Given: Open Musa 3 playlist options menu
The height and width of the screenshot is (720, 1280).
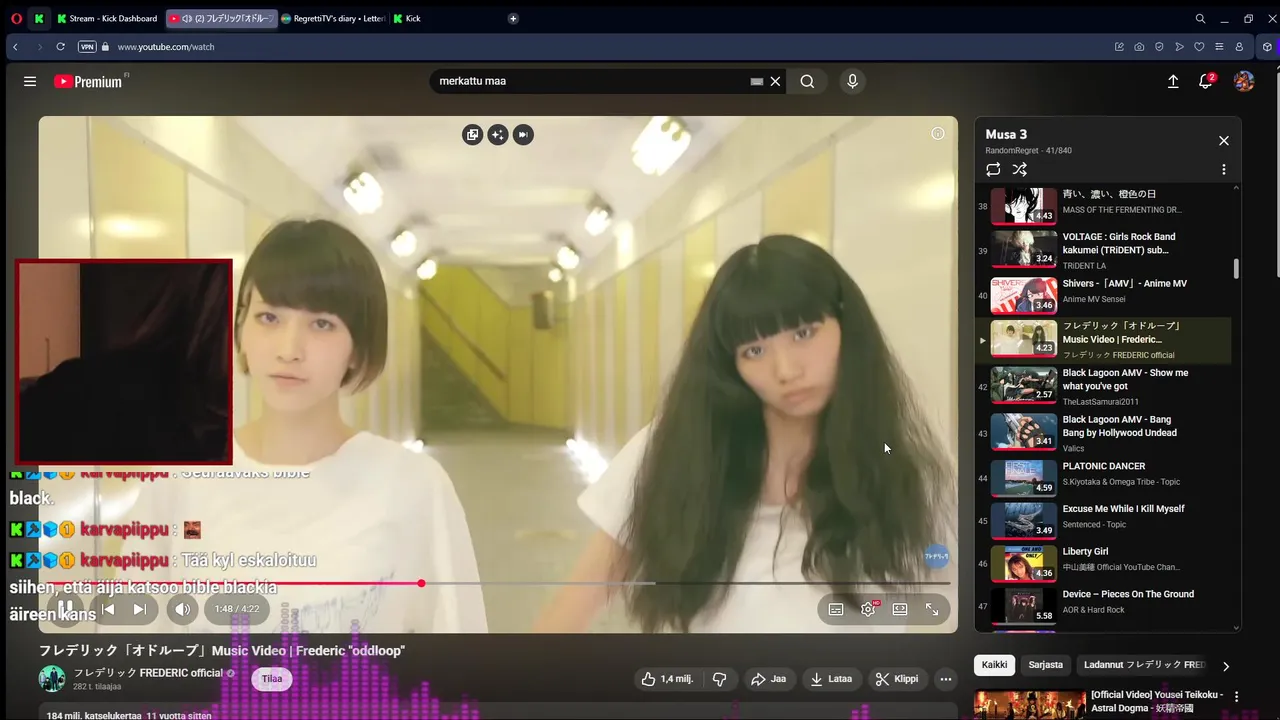Looking at the screenshot, I should click(x=1223, y=170).
